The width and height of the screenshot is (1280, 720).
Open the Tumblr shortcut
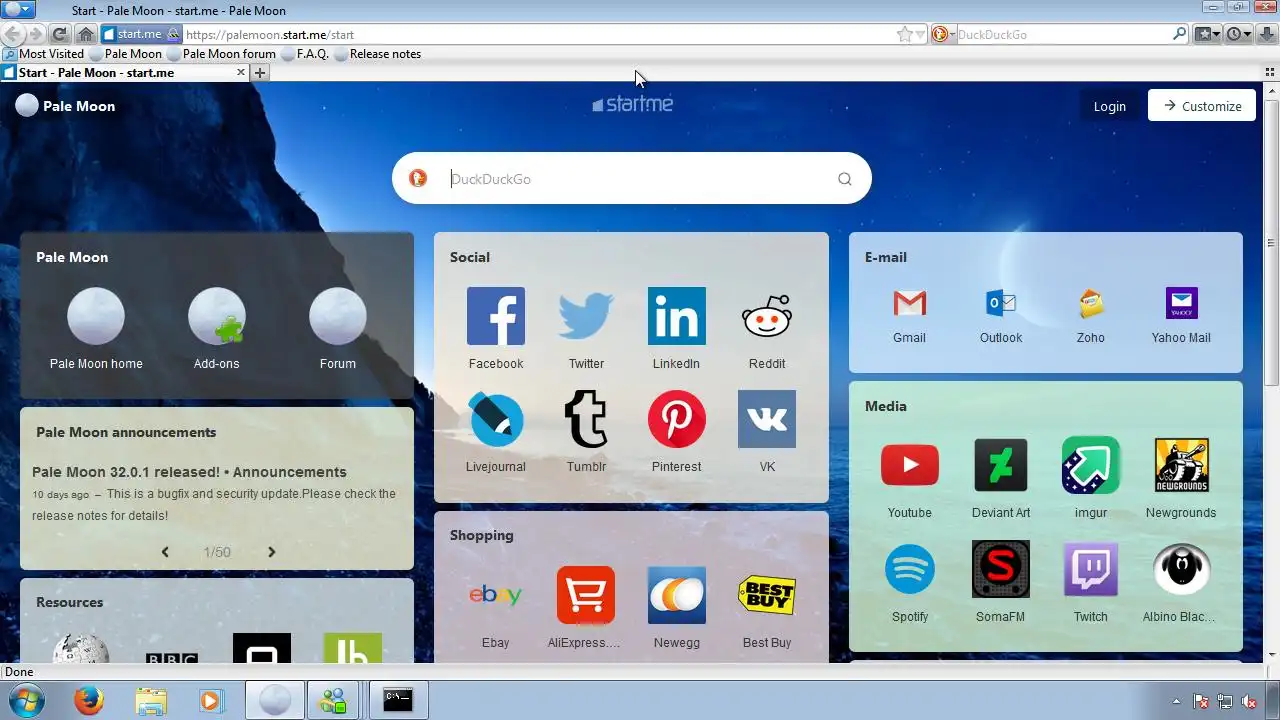click(x=586, y=419)
